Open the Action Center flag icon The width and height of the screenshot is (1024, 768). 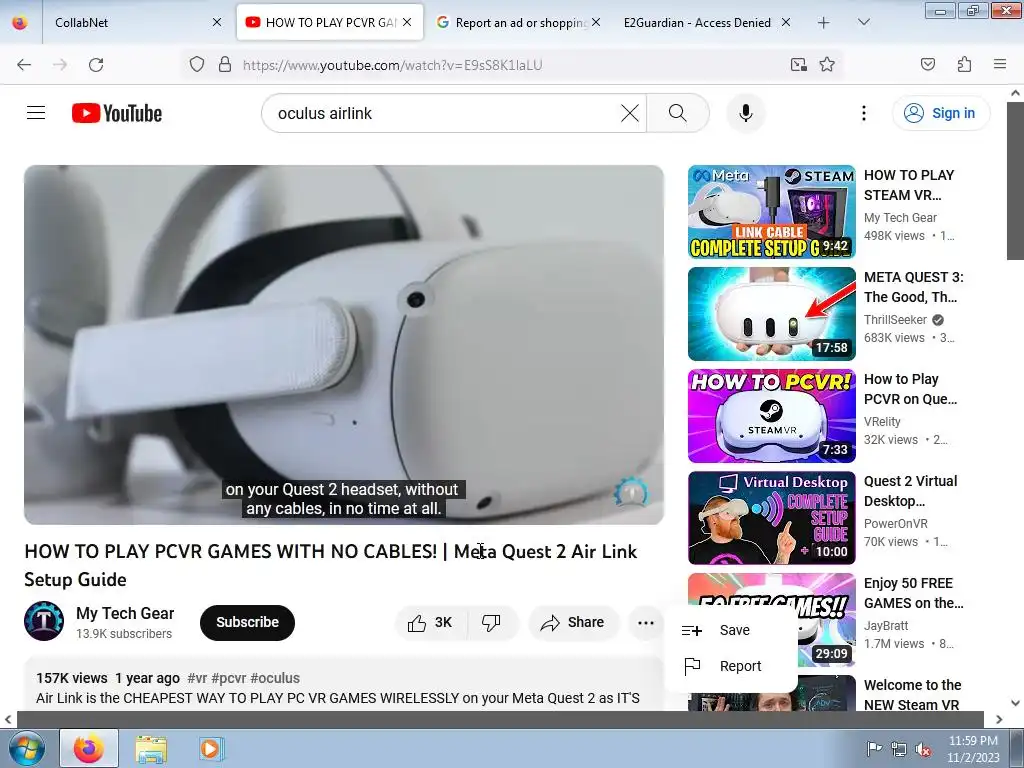point(873,749)
